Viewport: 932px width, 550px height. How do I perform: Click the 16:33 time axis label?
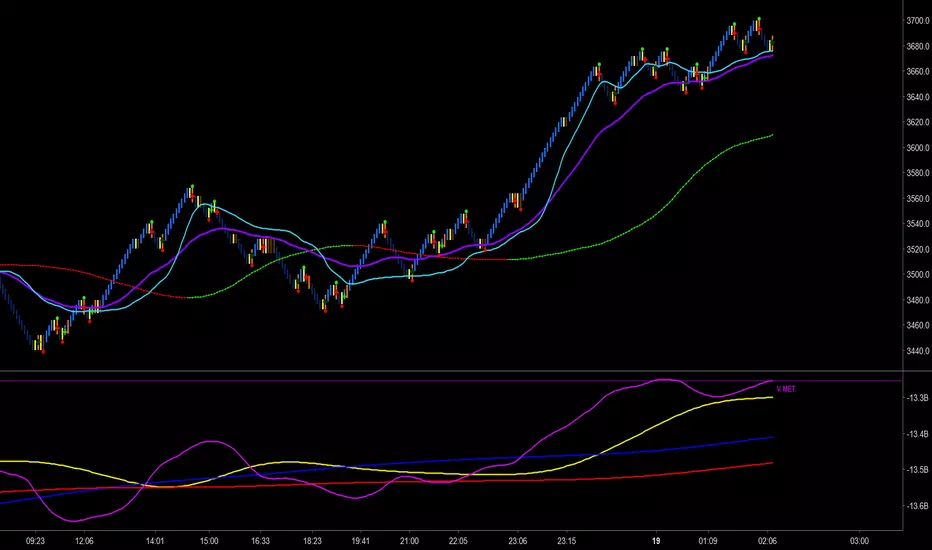point(260,541)
